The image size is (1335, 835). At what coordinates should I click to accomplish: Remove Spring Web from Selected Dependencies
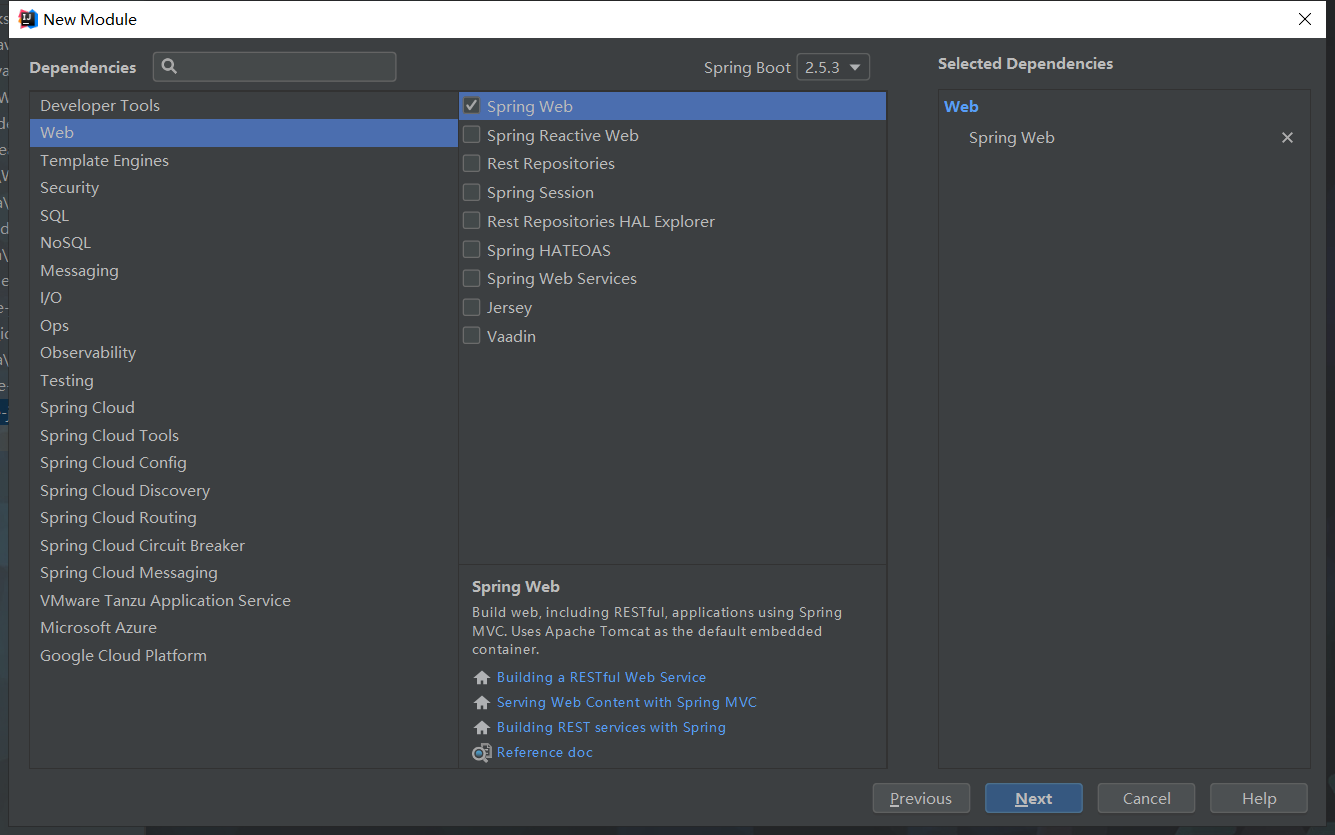(x=1287, y=138)
